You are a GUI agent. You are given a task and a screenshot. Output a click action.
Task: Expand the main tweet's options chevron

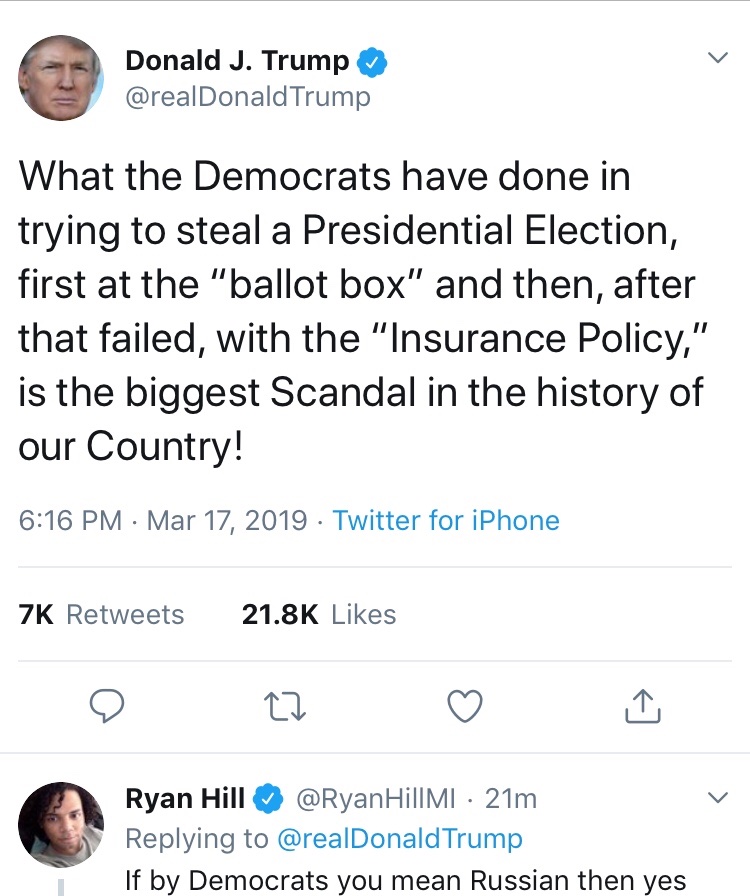pos(717,59)
